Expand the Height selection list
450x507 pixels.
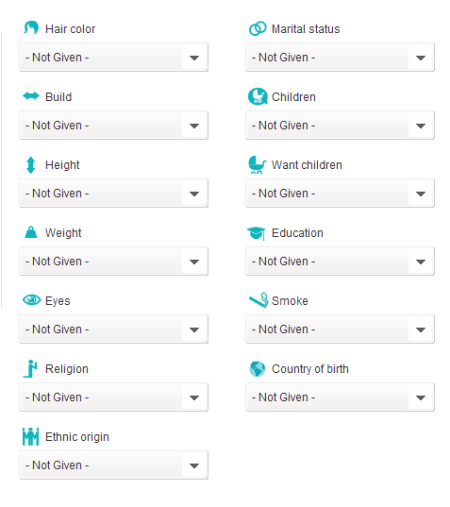point(114,193)
